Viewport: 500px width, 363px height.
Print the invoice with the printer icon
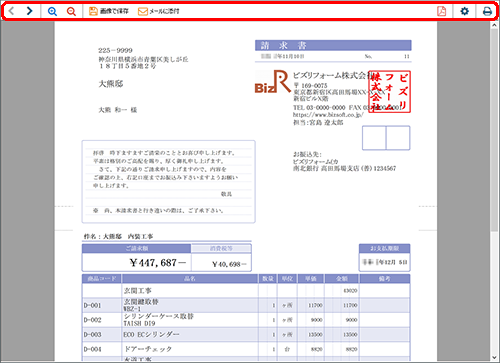(487, 11)
